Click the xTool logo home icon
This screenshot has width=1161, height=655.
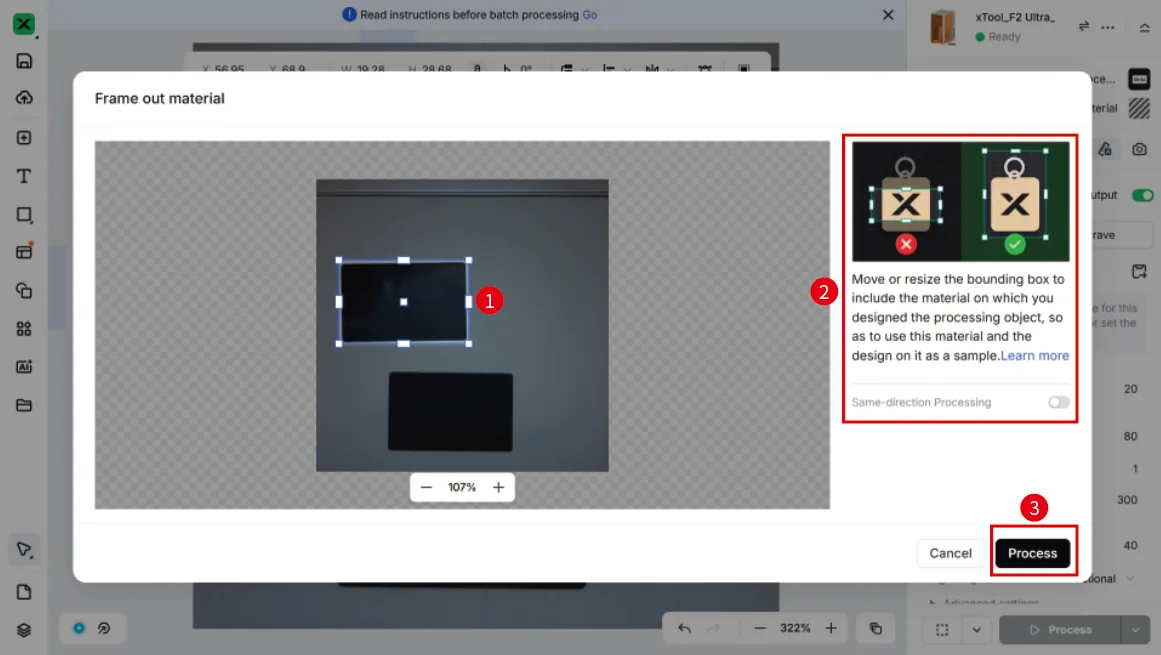coord(24,24)
